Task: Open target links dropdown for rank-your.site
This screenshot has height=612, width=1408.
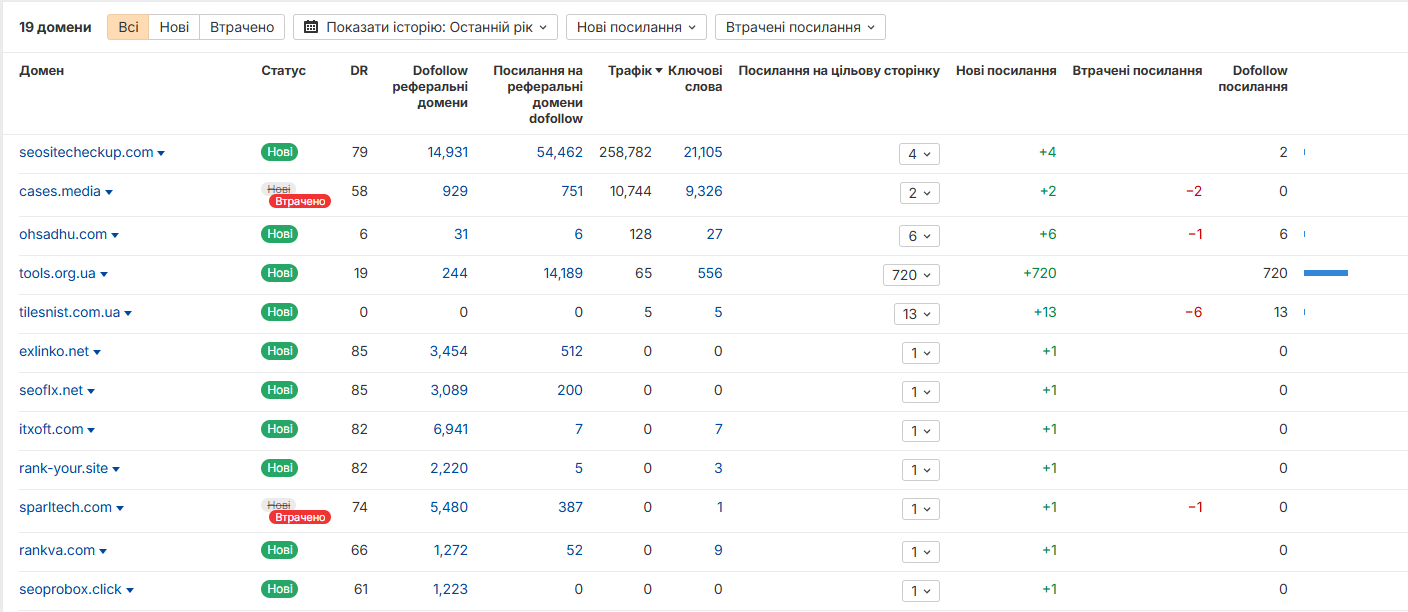Action: [x=920, y=469]
